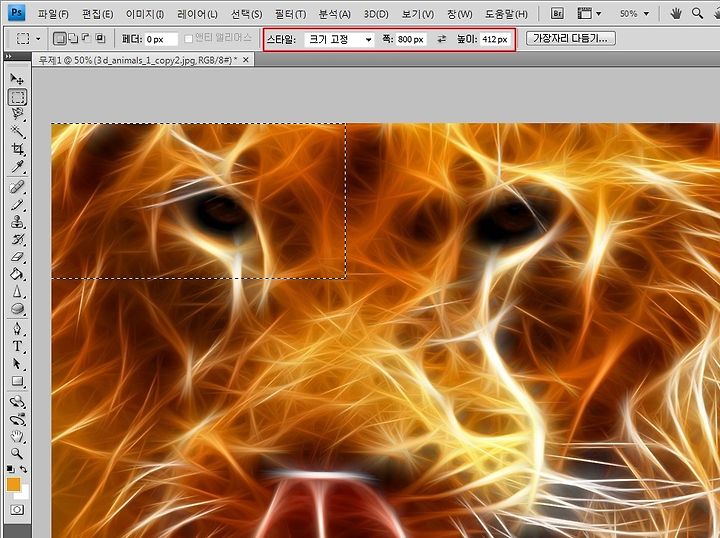Image resolution: width=720 pixels, height=538 pixels.
Task: Open the style dropdown showing 크기 고정
Action: tap(339, 39)
